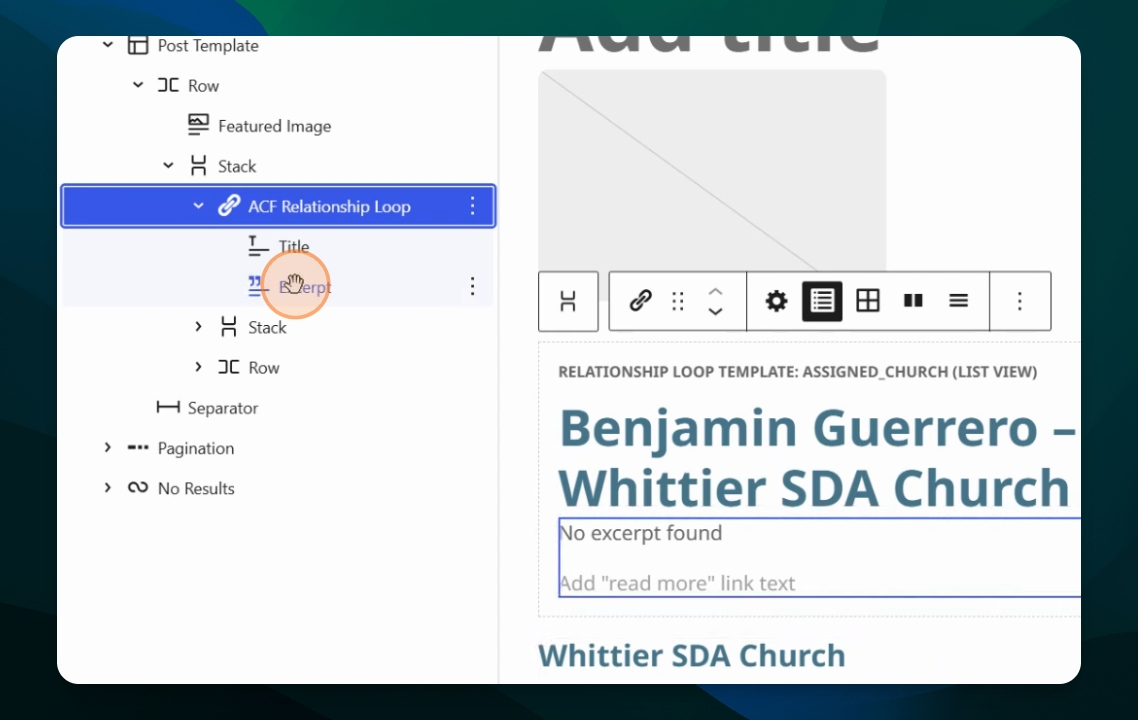Click the collapsed Row block icon

[x=229, y=367]
